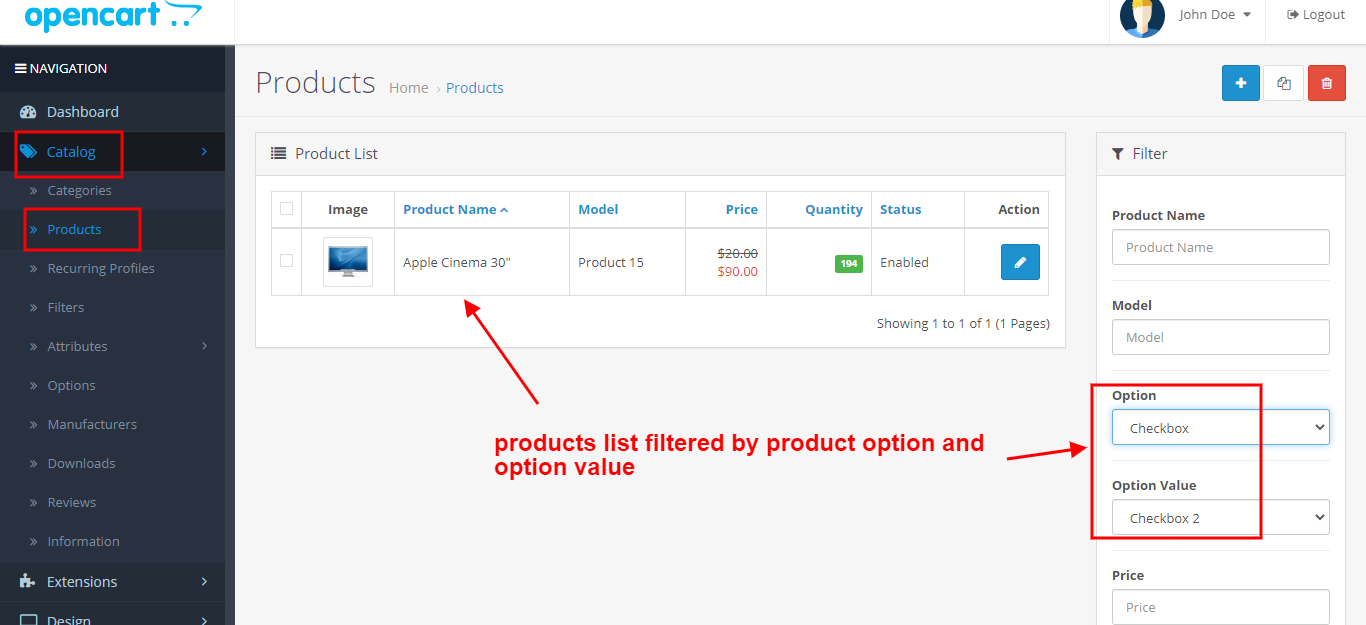Open the Option Value dropdown showing Checkbox 2
The width and height of the screenshot is (1366, 625).
(x=1220, y=517)
